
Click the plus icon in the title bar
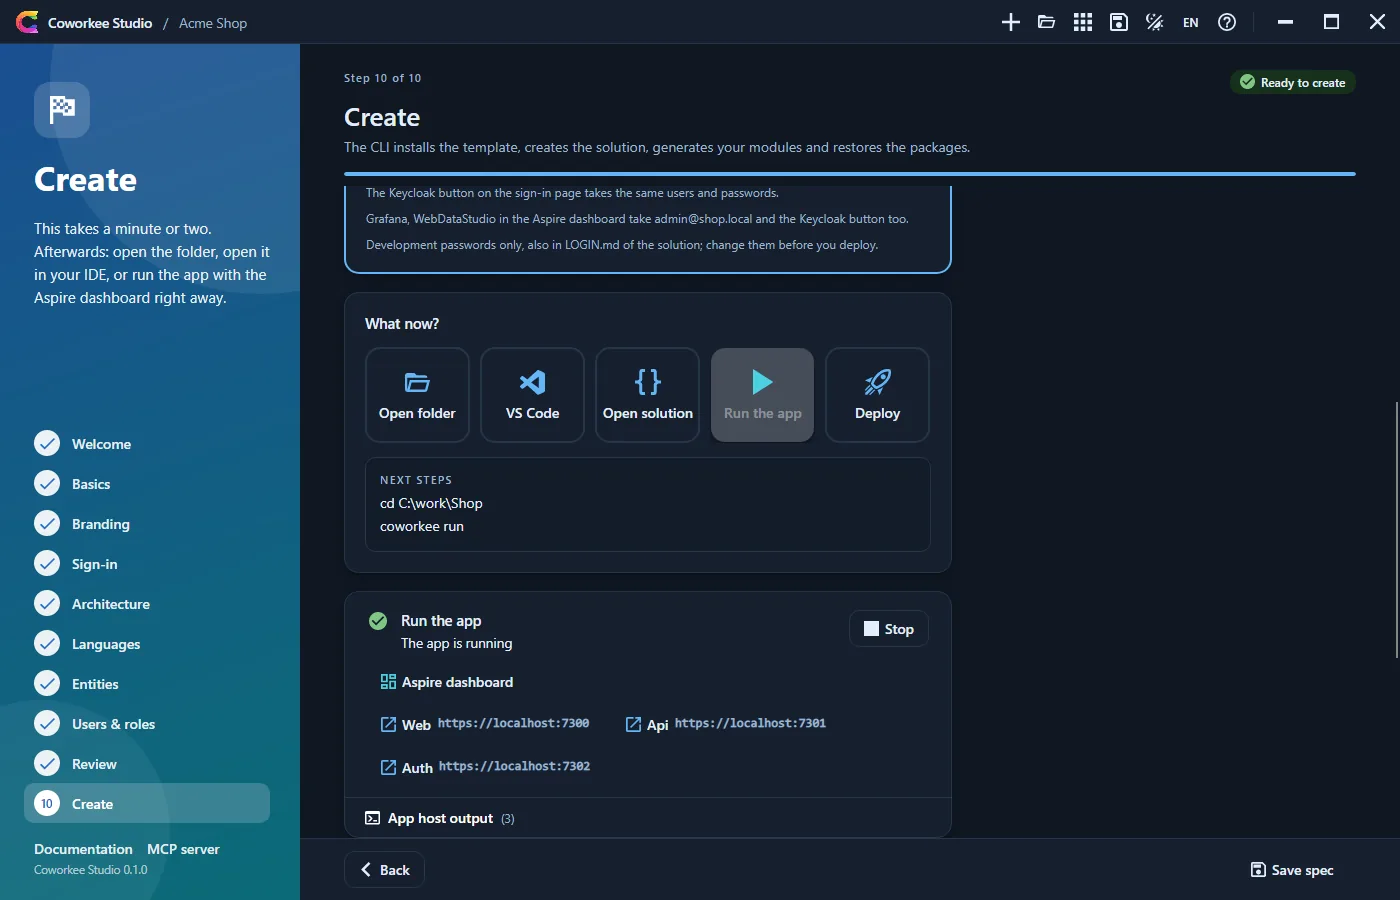1011,22
